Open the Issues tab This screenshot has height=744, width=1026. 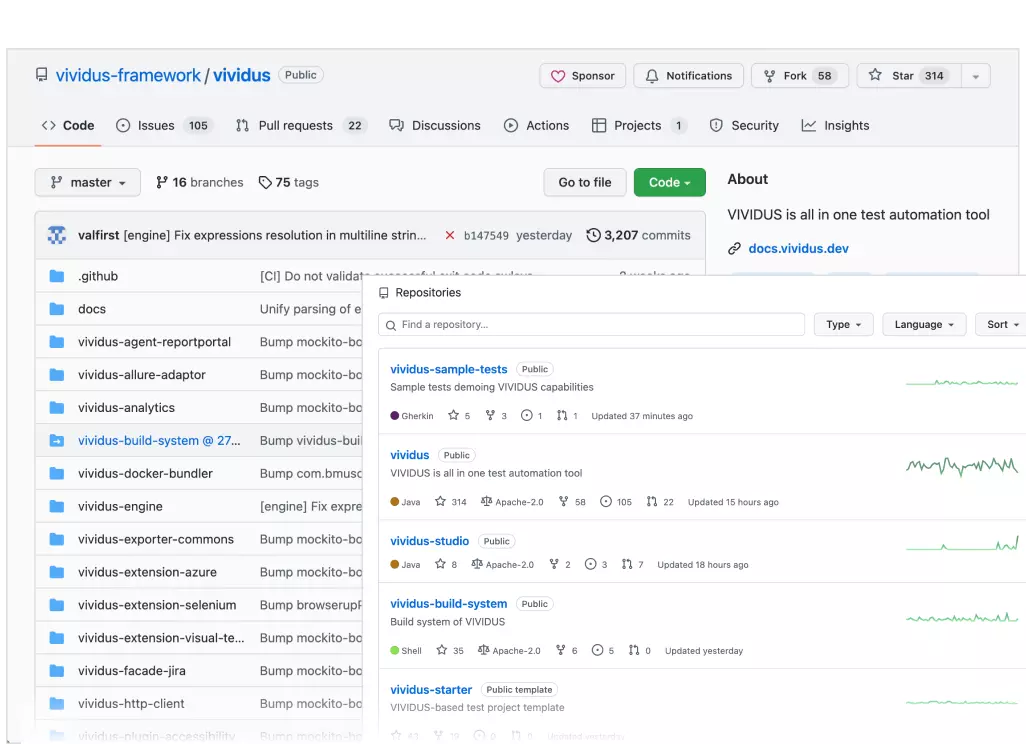[x=162, y=126]
